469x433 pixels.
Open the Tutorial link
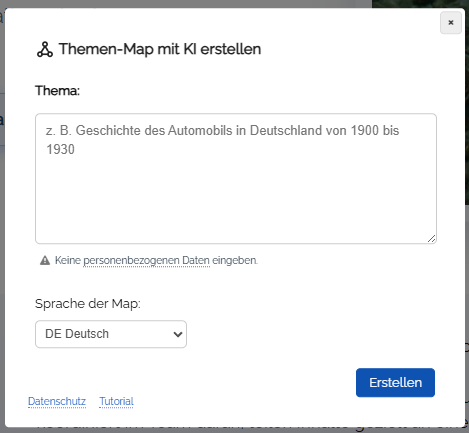tap(116, 401)
